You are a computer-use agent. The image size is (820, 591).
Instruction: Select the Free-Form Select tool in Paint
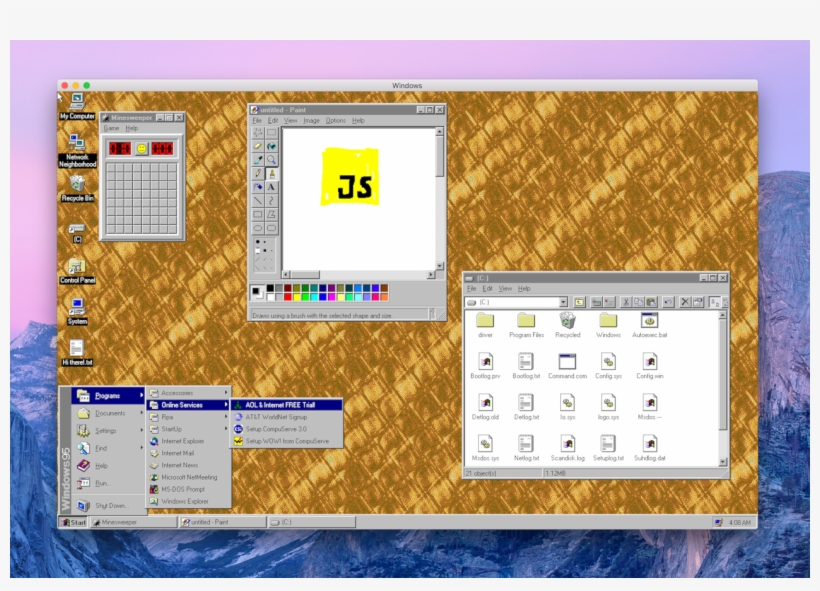(258, 132)
